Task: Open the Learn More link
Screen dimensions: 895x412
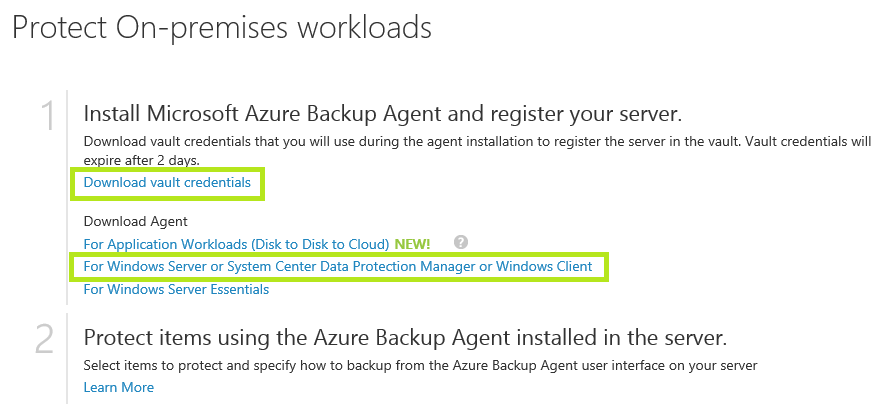Action: tap(118, 387)
